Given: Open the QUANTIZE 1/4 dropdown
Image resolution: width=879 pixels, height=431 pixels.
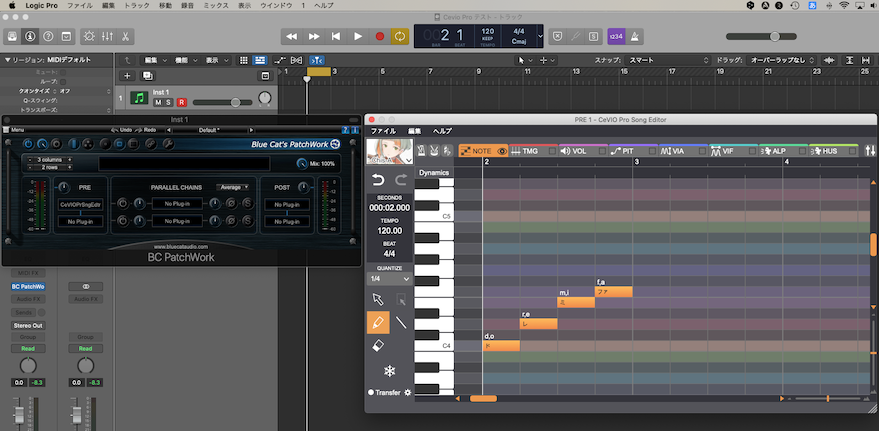Looking at the screenshot, I should pos(390,279).
